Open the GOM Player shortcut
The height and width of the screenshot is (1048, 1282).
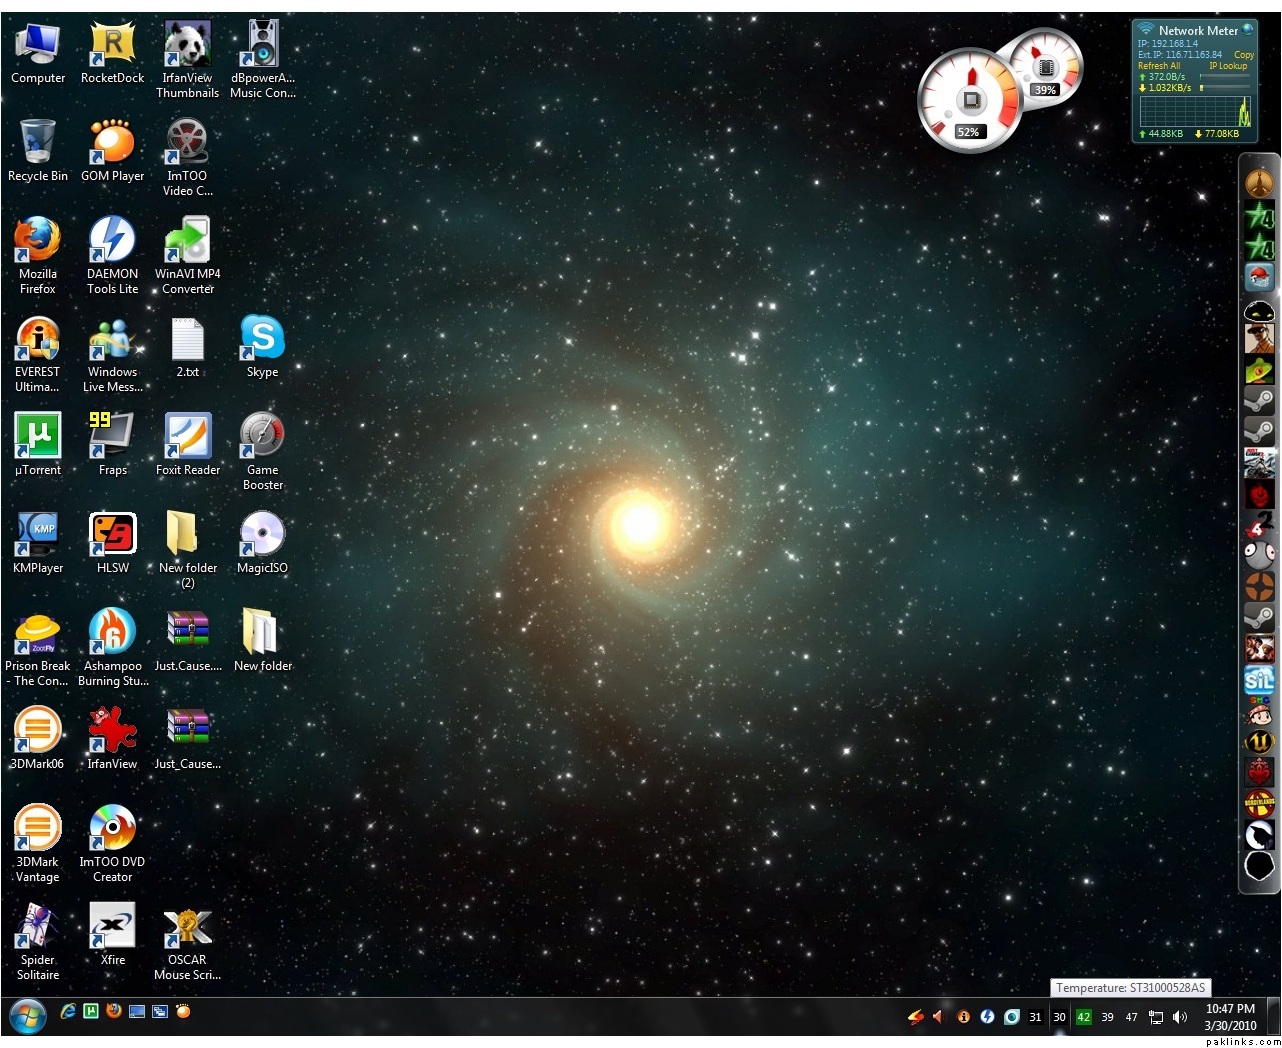pyautogui.click(x=112, y=143)
